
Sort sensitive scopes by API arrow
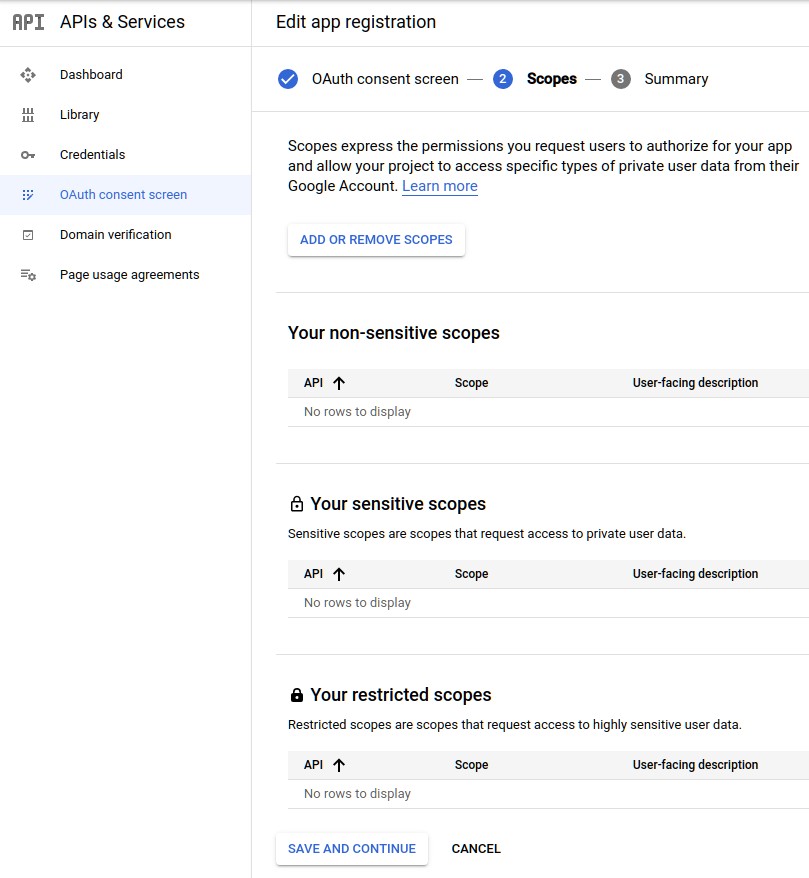coord(339,574)
